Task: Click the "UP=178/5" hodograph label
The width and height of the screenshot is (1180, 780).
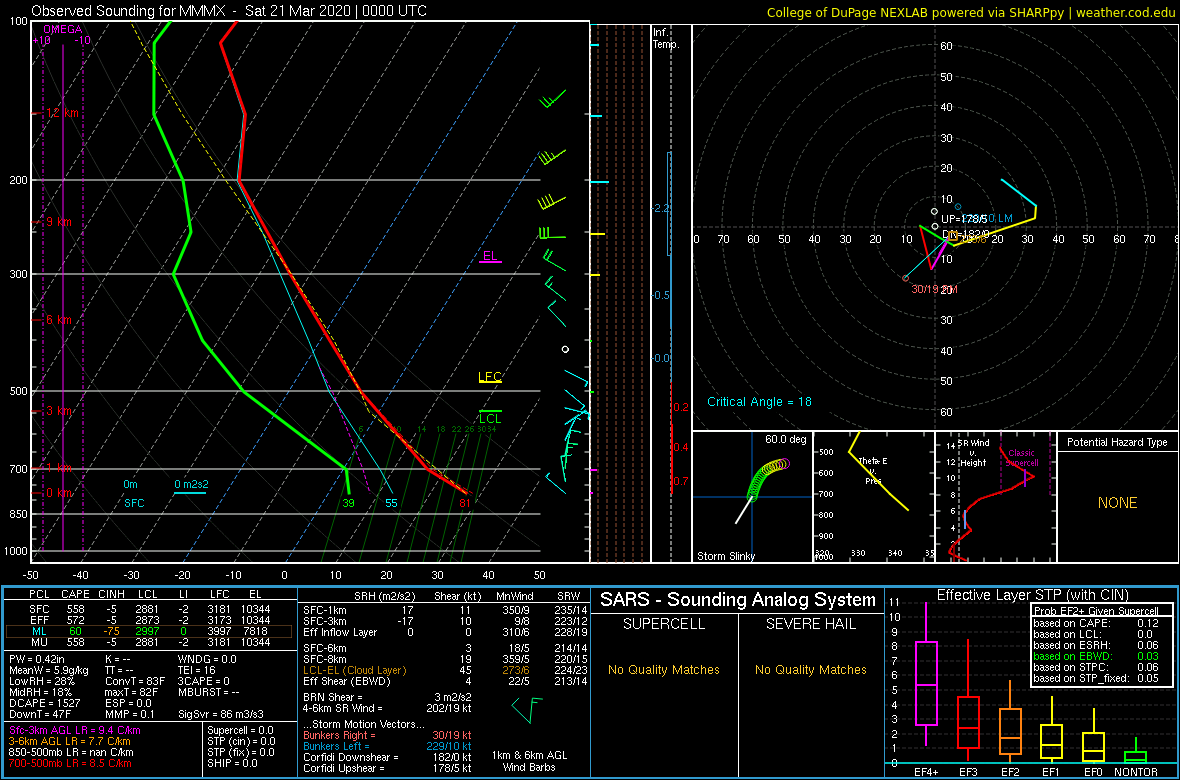Action: coord(964,218)
